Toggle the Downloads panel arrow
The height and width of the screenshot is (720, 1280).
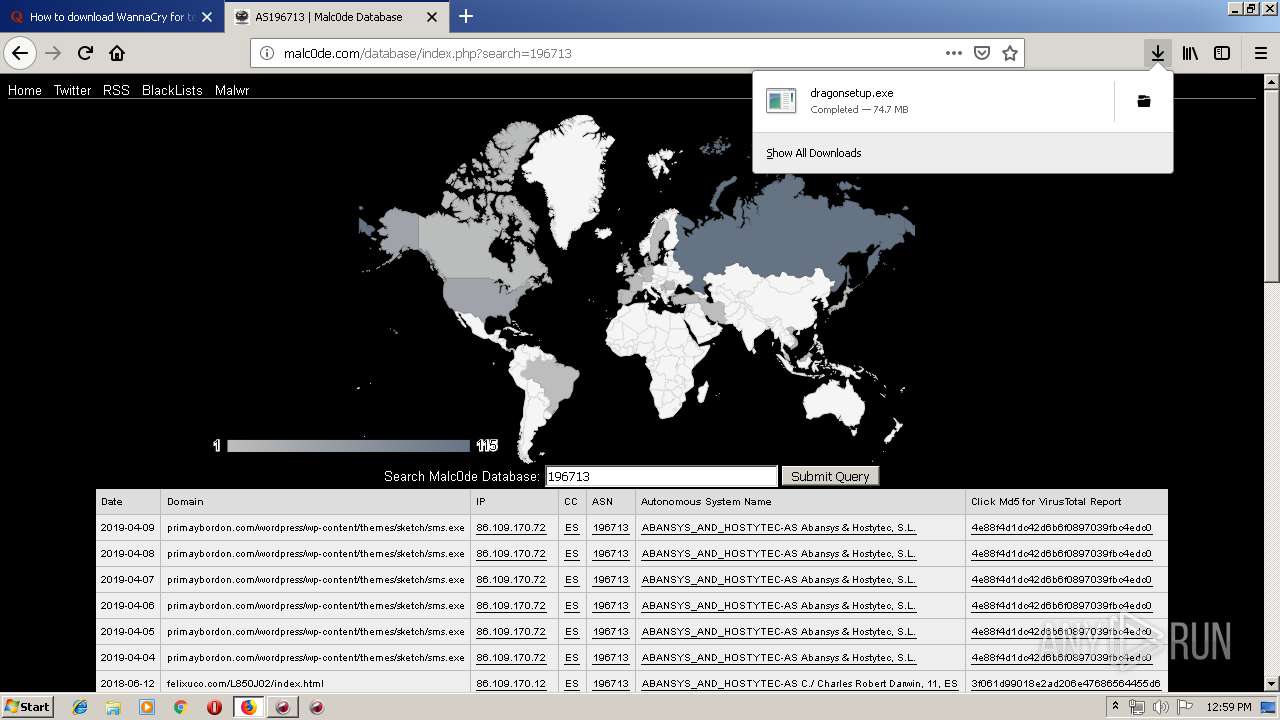pos(1157,53)
